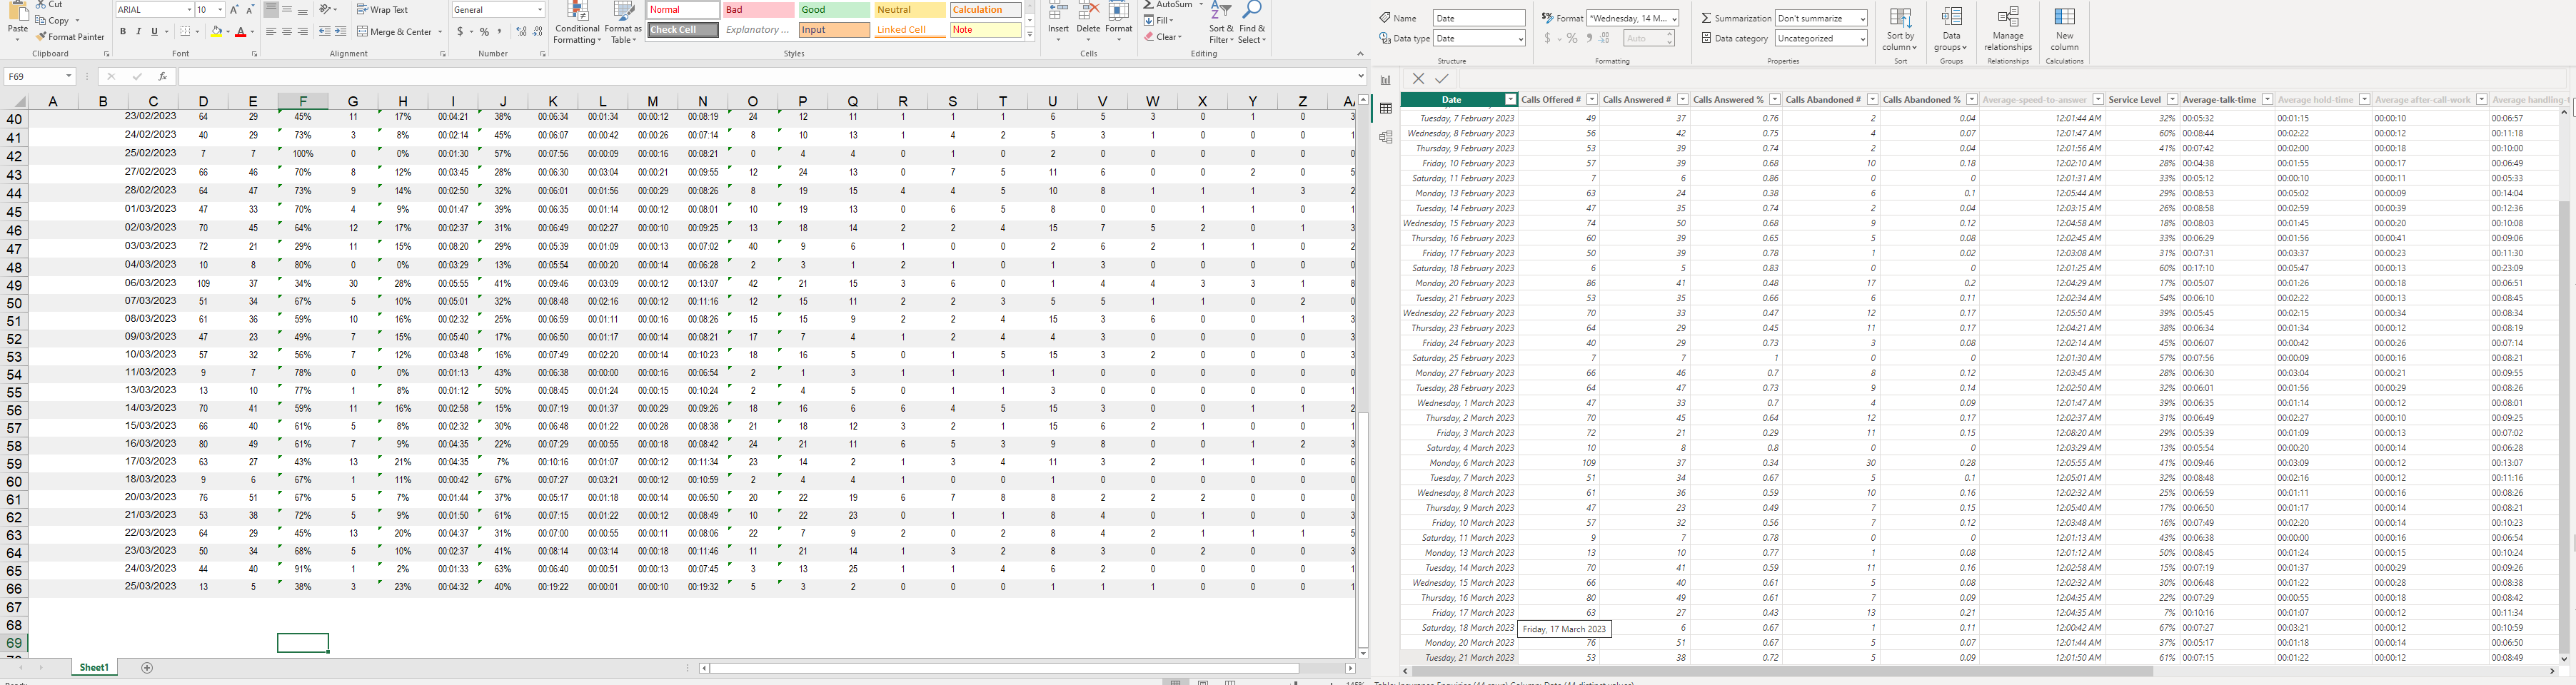Apply the Good cell style
Image resolution: width=2576 pixels, height=685 pixels.
point(834,10)
